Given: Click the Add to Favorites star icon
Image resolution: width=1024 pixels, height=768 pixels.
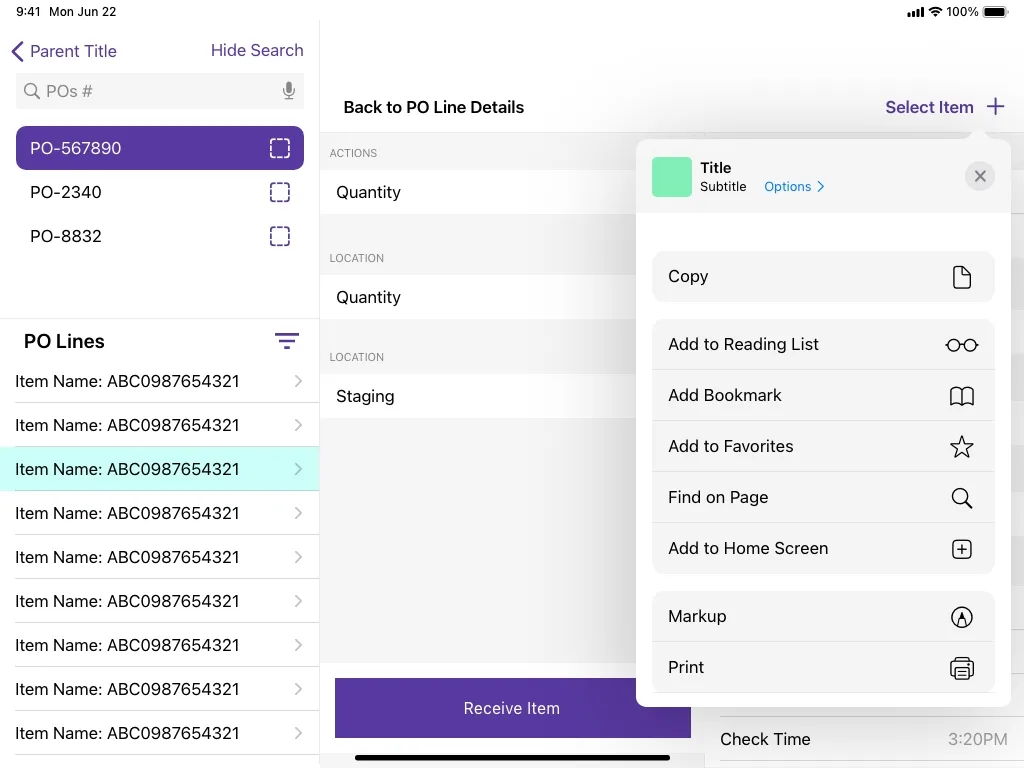Looking at the screenshot, I should (x=961, y=447).
